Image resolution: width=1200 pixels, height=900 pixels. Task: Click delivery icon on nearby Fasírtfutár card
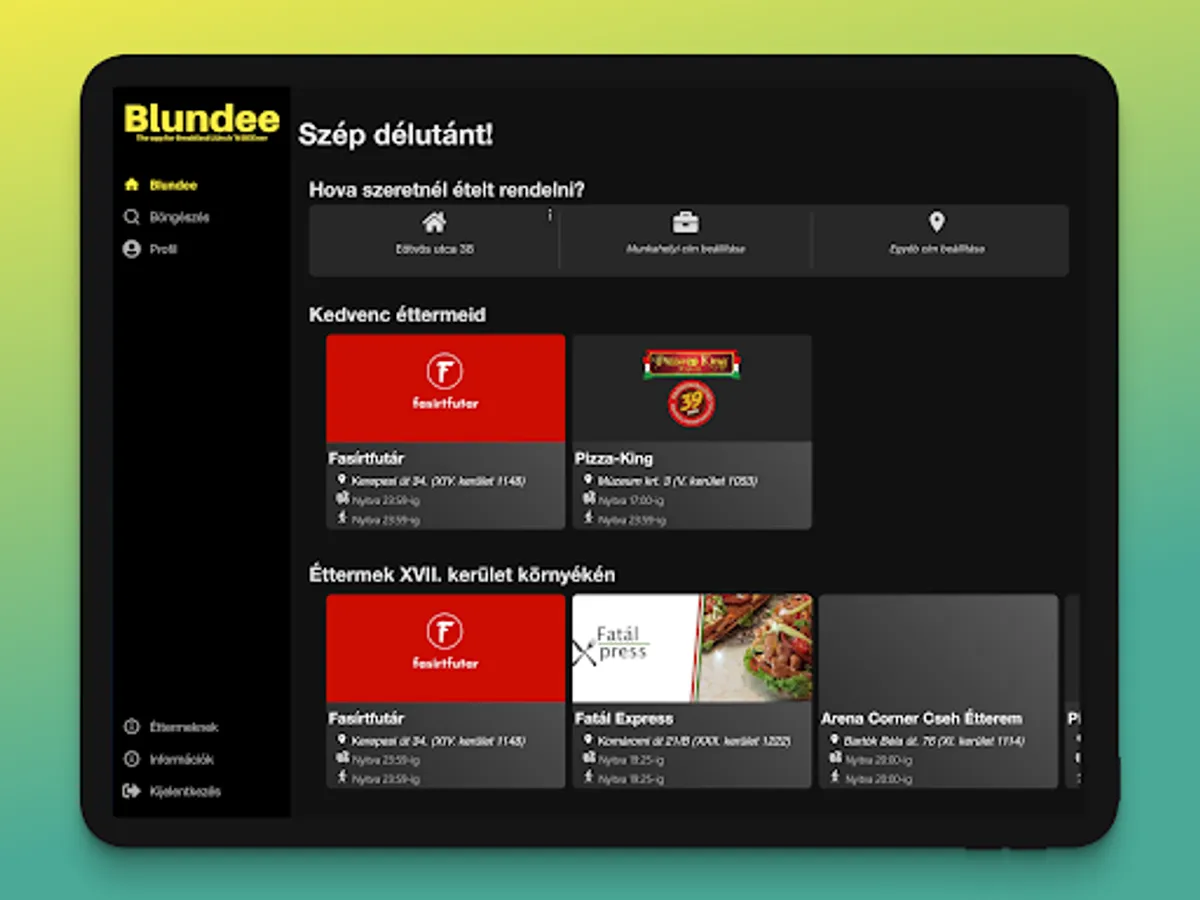click(x=343, y=759)
